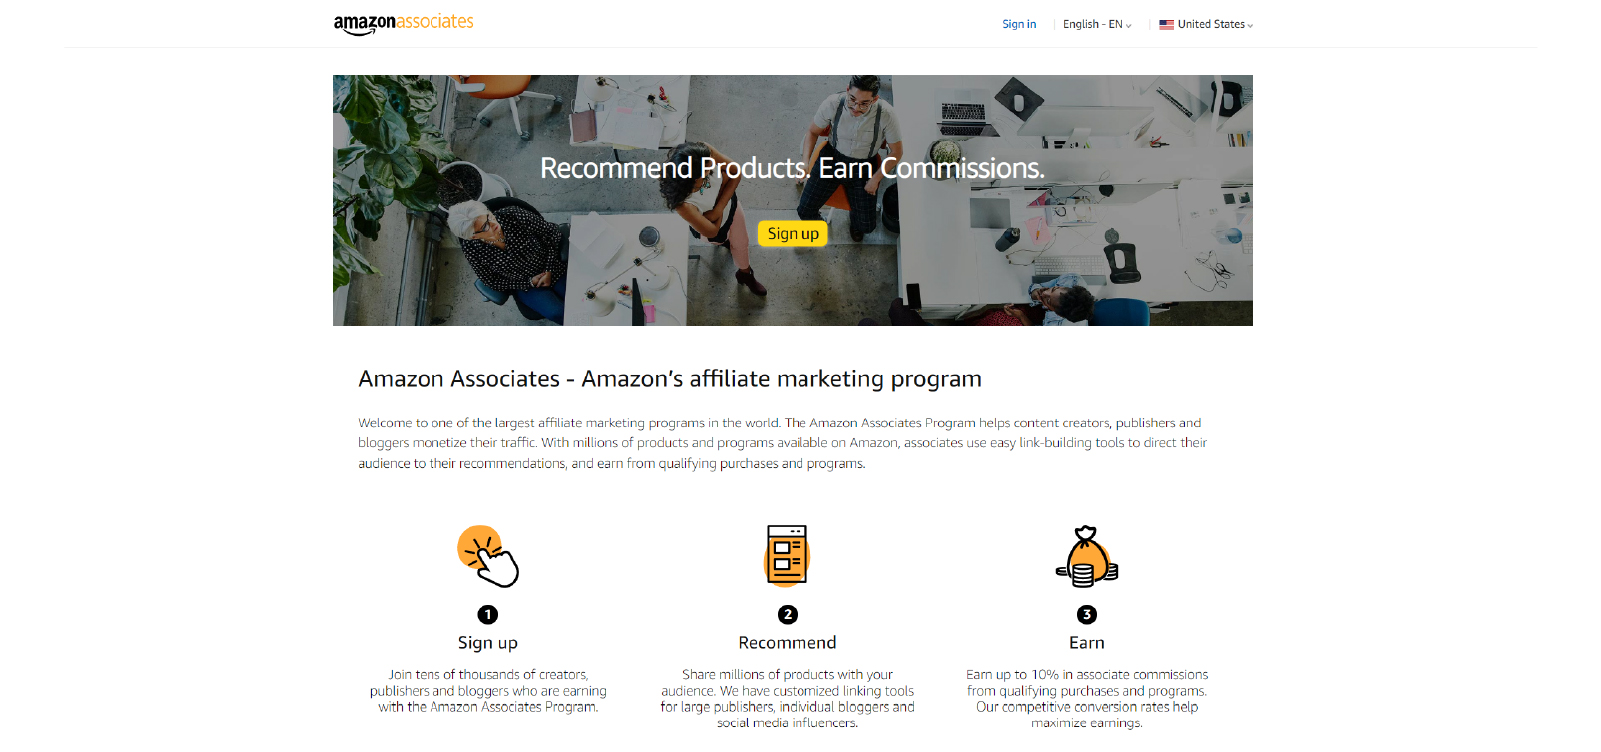Click the money bag Earn icon
Image resolution: width=1601 pixels, height=752 pixels.
pos(1087,556)
